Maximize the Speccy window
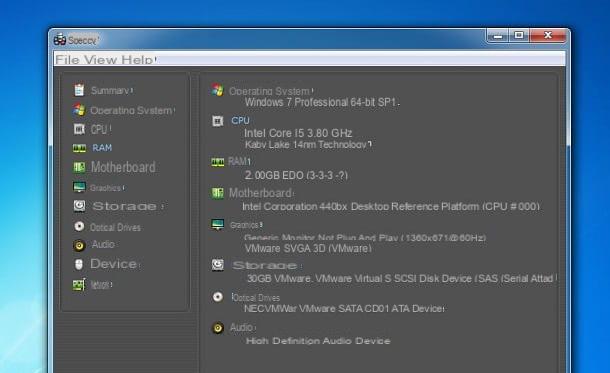The image size is (610, 373). 519,36
